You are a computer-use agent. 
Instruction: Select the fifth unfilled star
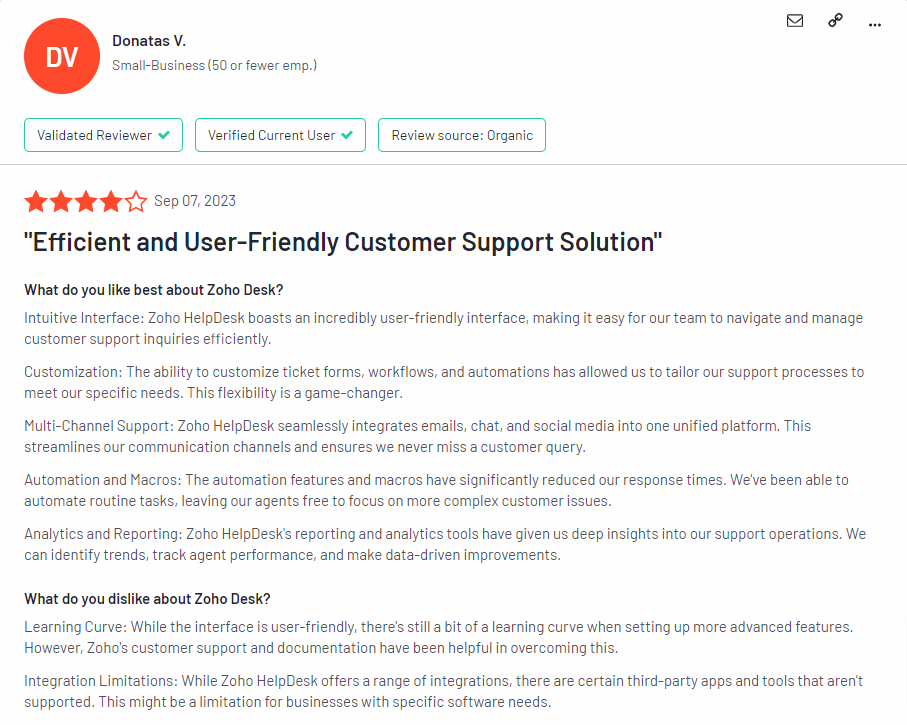(x=136, y=201)
